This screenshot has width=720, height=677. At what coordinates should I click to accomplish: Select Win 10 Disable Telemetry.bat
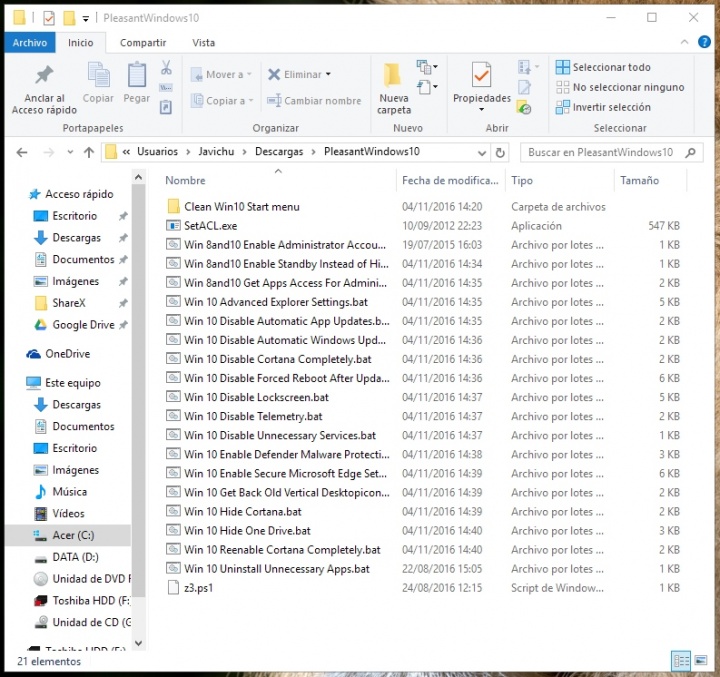244,416
